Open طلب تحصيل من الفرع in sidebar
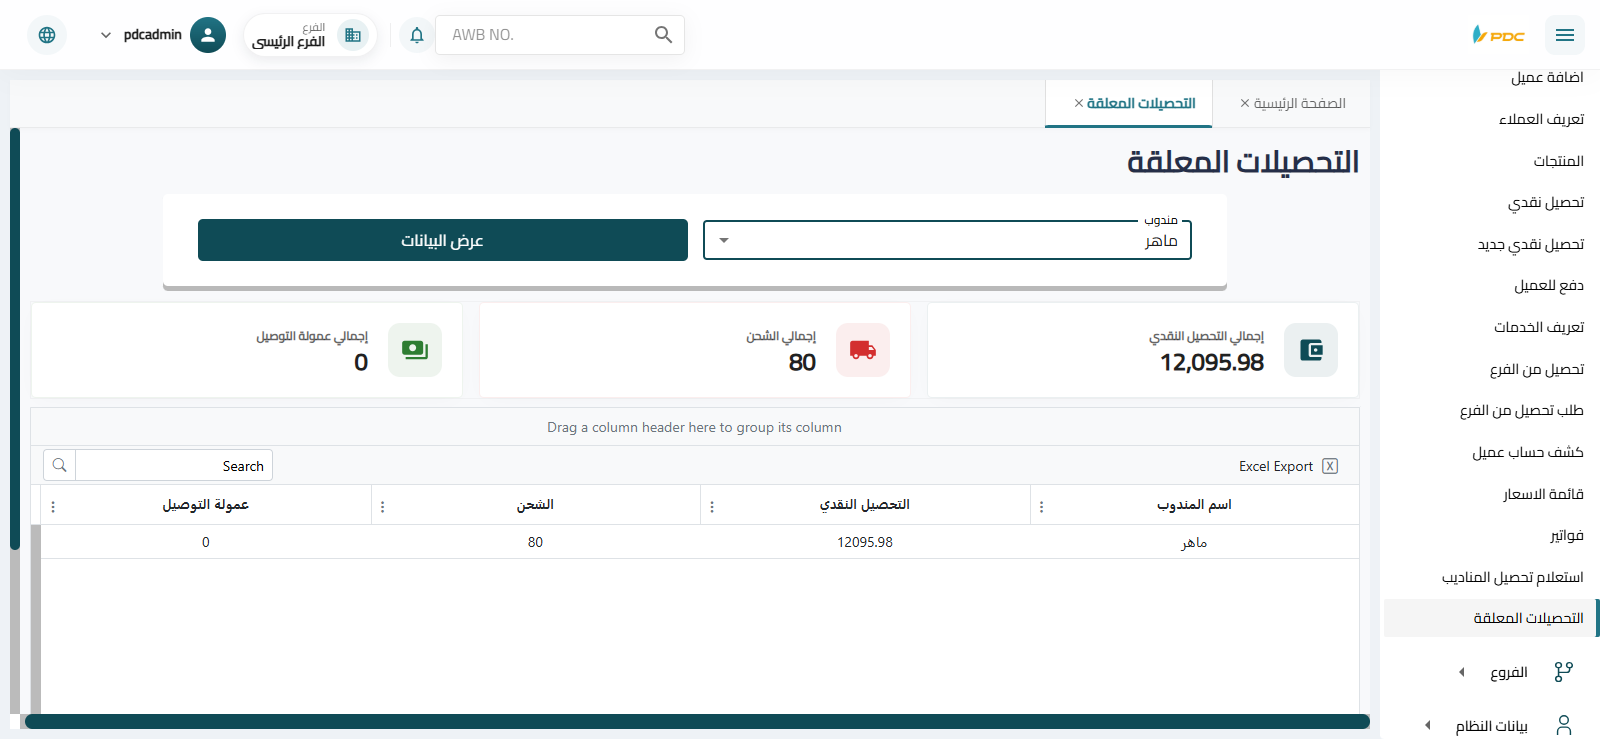Viewport: 1600px width, 739px height. (x=1522, y=411)
